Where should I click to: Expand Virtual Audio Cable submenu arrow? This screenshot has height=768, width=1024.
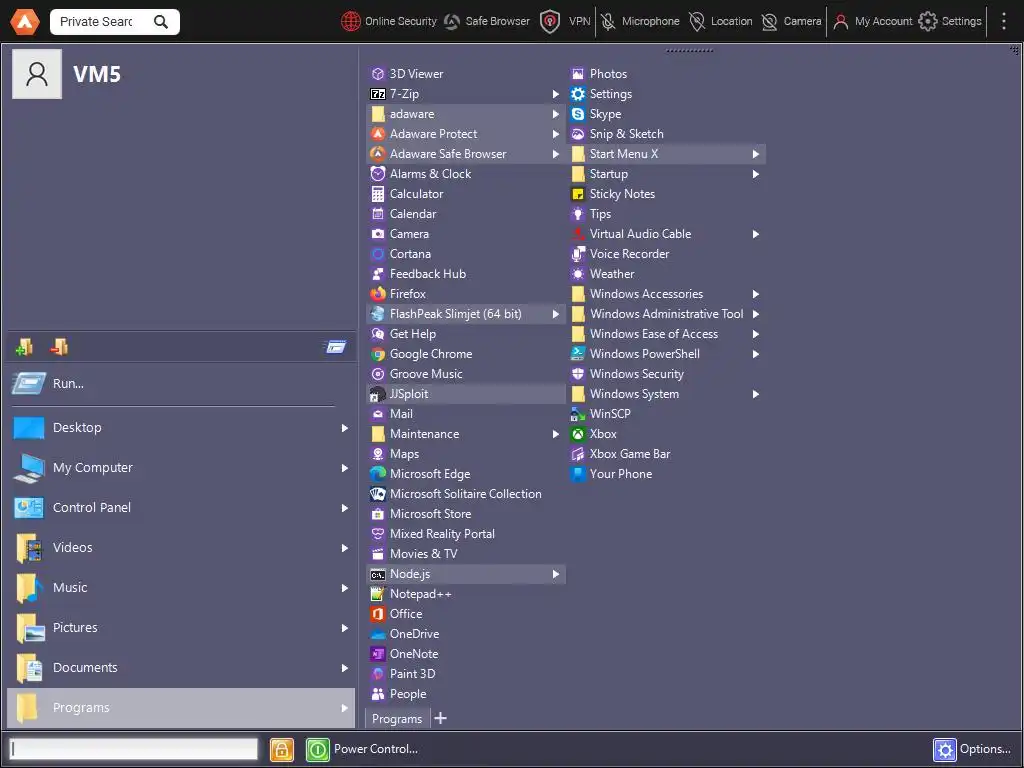click(x=756, y=234)
